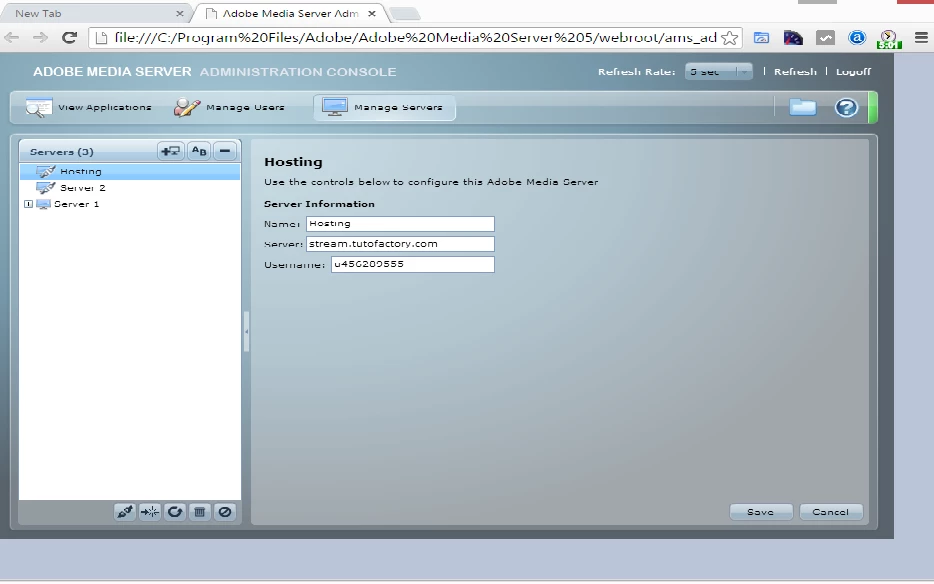Click the Refresh link
This screenshot has height=584, width=934.
(x=795, y=72)
